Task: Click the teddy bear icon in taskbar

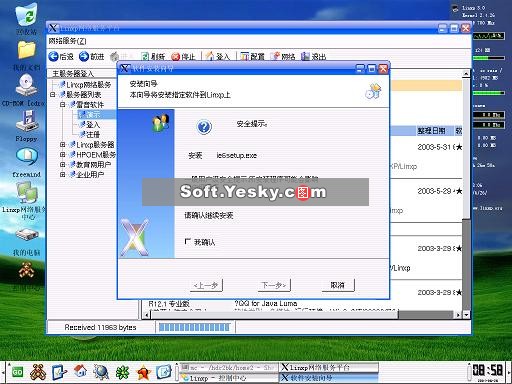Action: click(x=38, y=372)
